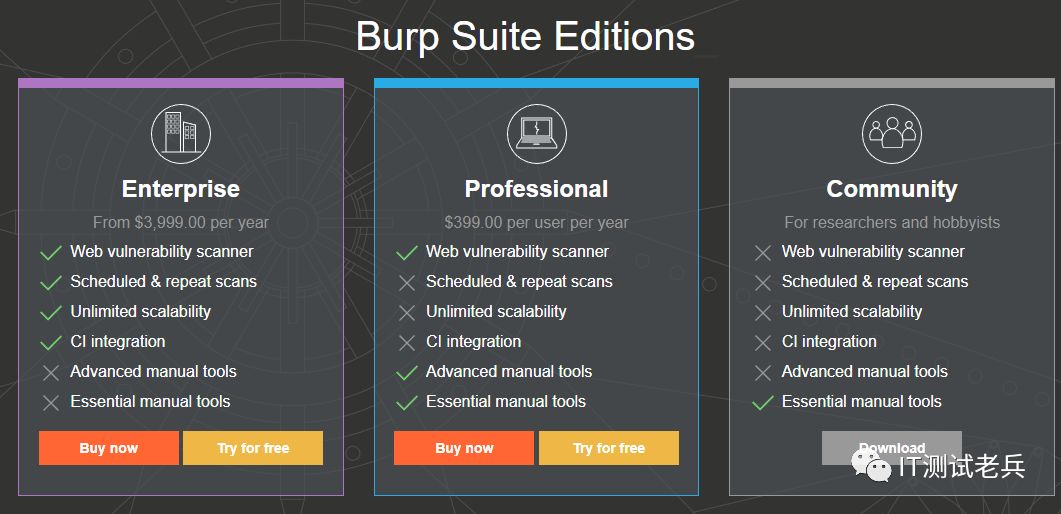Click the $399.00 per user per year price
This screenshot has height=514, width=1061.
536,222
